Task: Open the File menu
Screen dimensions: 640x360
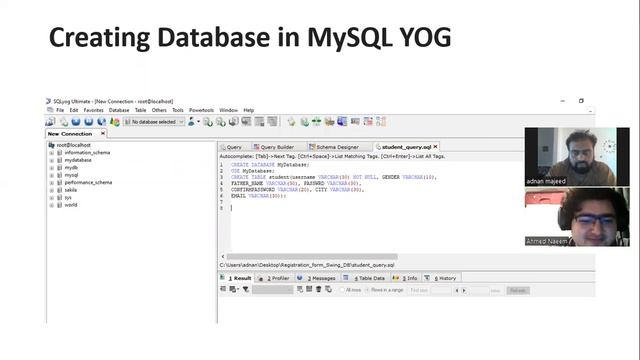Action: point(60,110)
